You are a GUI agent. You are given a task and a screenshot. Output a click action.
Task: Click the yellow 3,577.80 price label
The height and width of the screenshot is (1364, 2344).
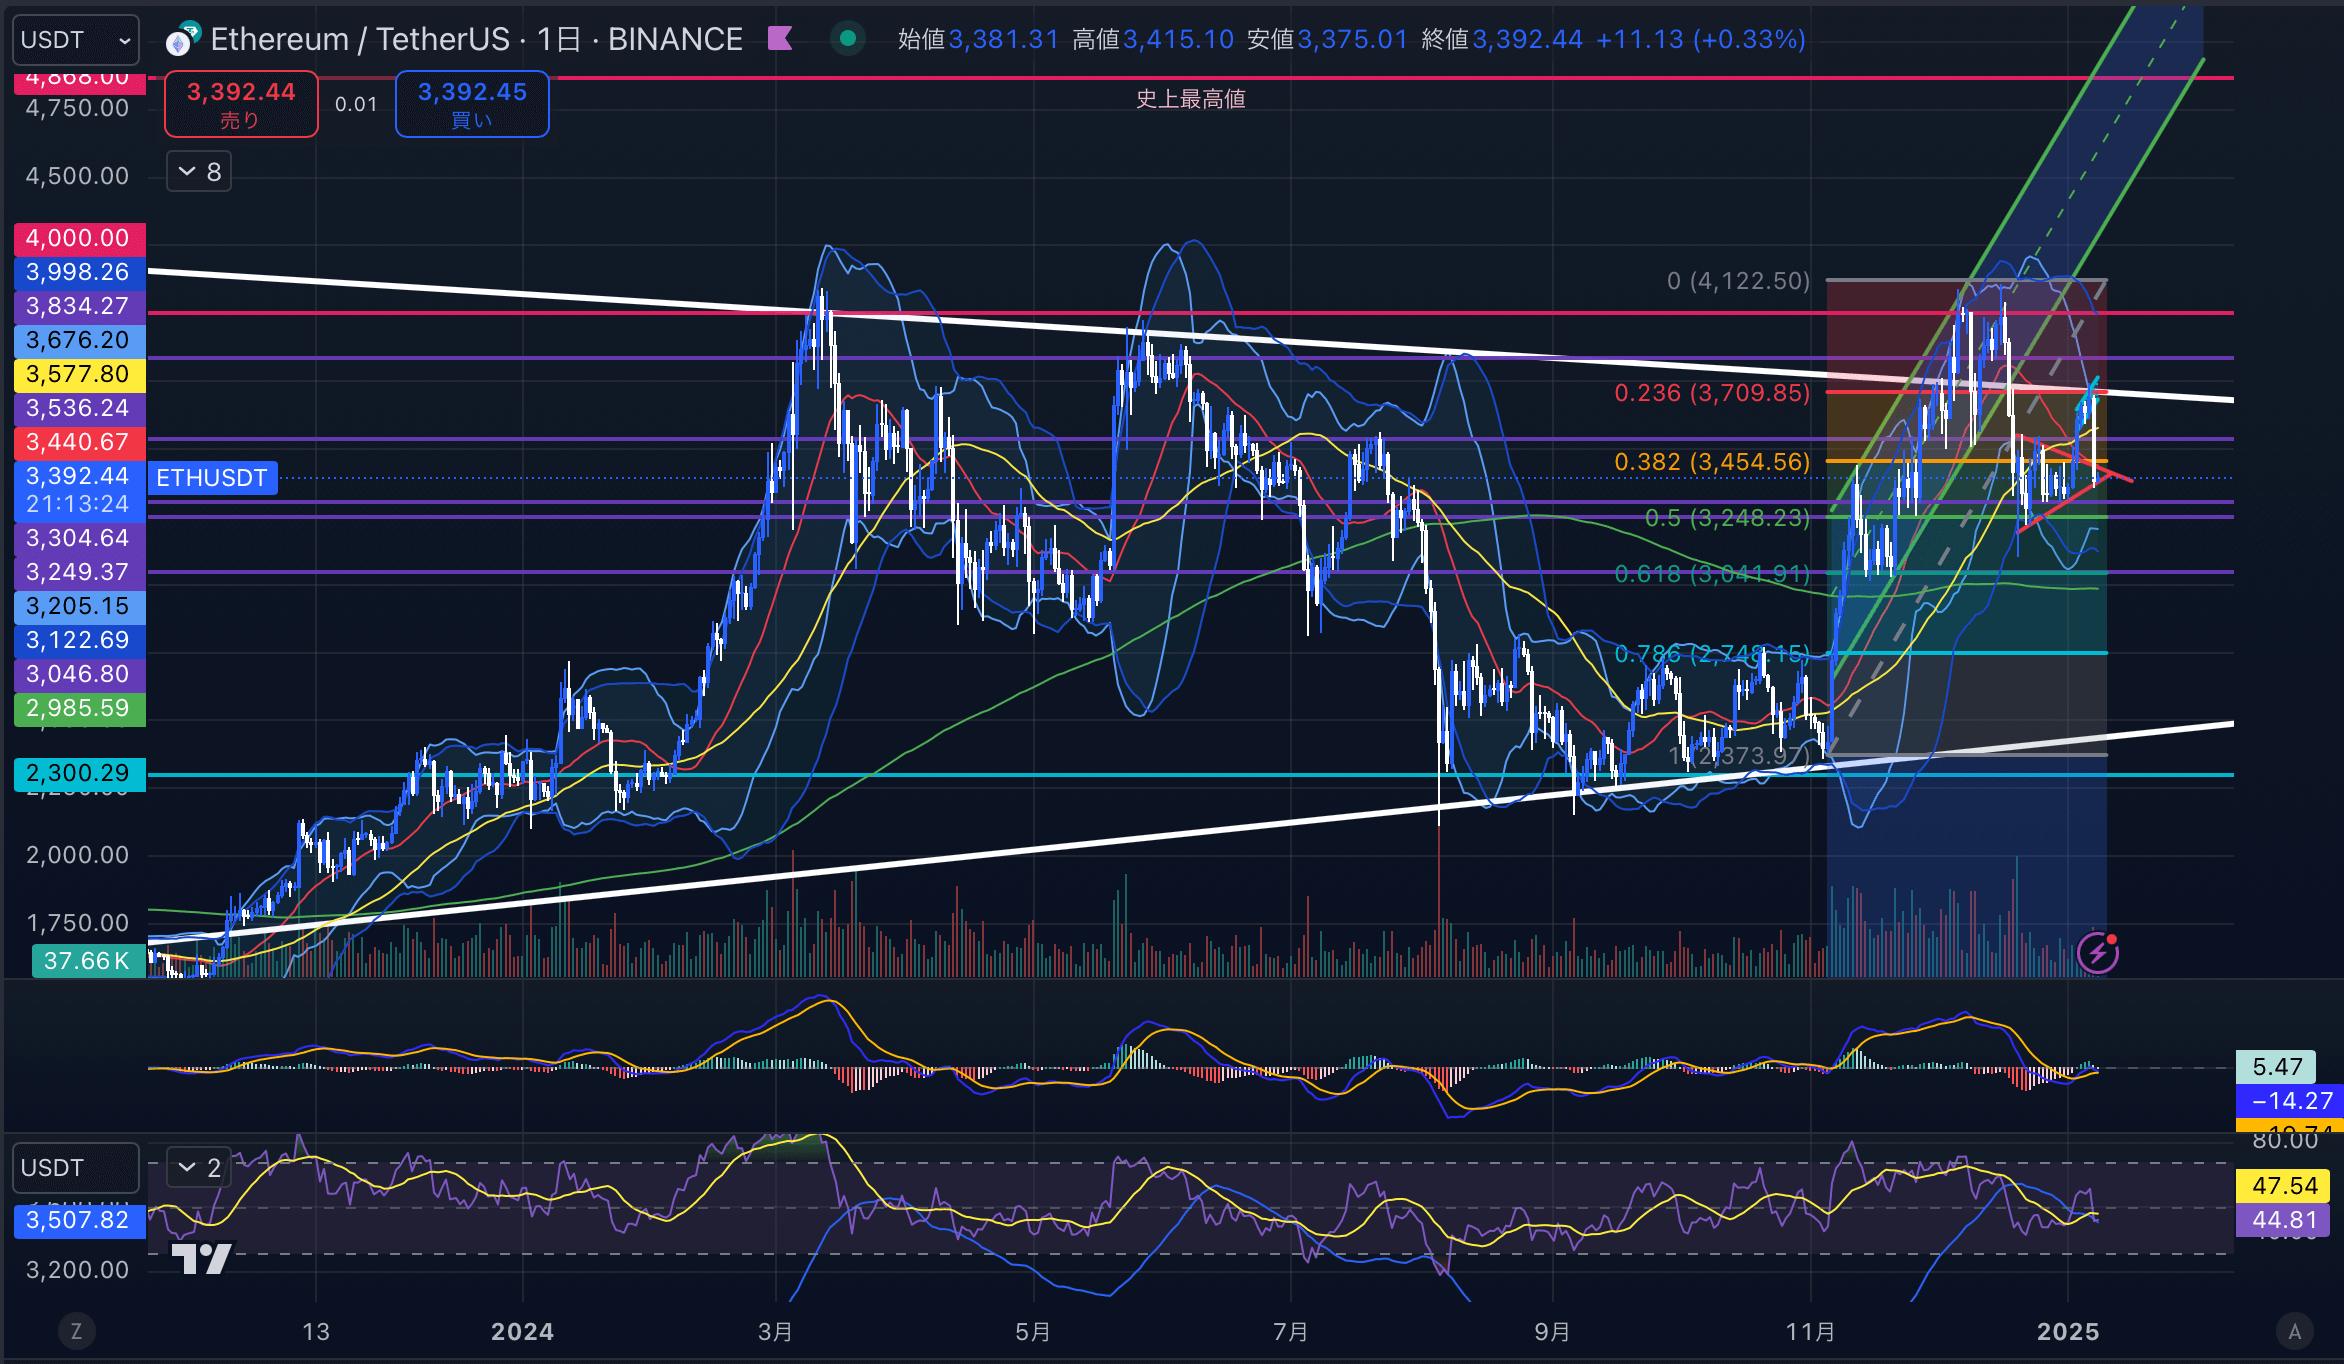[79, 374]
